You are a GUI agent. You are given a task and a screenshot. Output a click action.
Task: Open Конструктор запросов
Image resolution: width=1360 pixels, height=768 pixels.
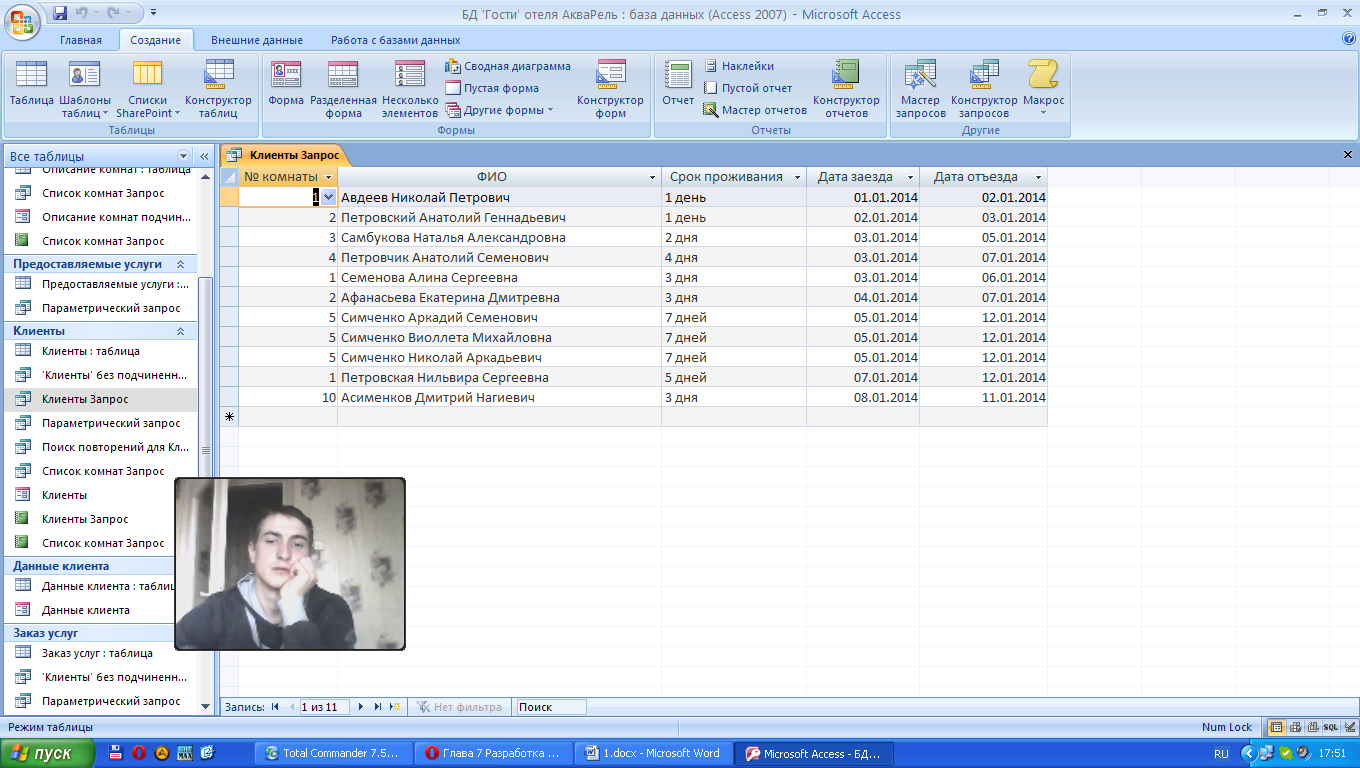click(984, 88)
